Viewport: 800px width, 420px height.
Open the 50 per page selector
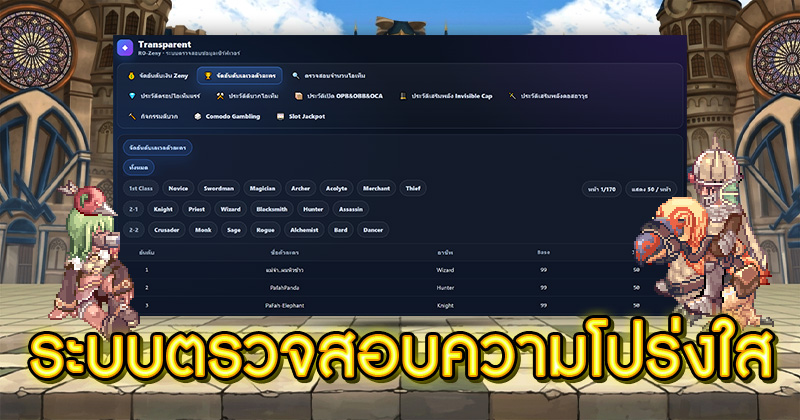coord(651,189)
